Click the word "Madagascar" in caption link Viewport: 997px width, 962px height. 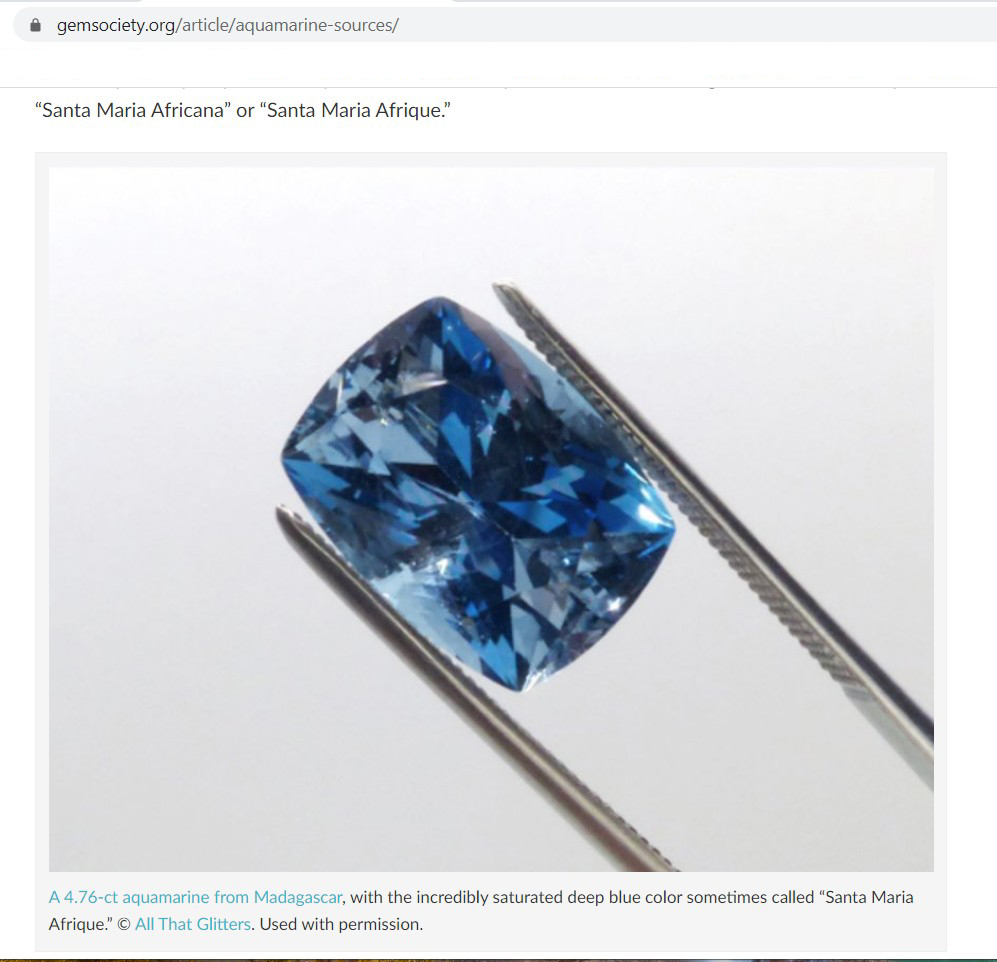[x=298, y=897]
